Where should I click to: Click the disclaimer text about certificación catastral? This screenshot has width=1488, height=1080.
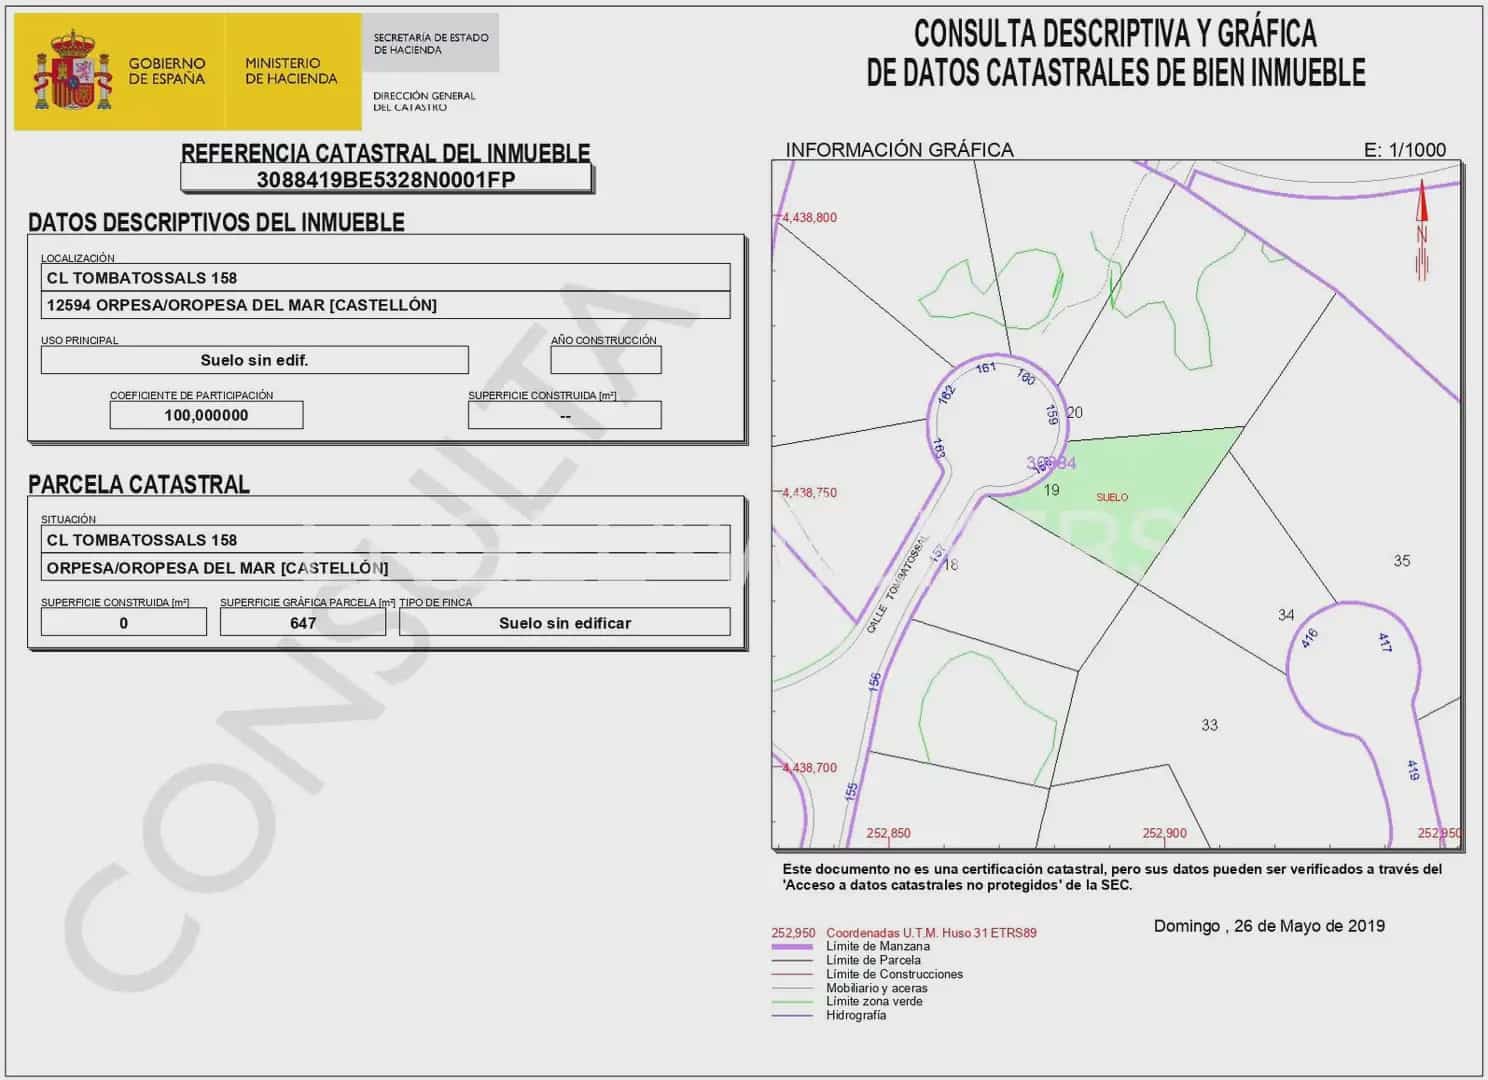click(x=1112, y=877)
